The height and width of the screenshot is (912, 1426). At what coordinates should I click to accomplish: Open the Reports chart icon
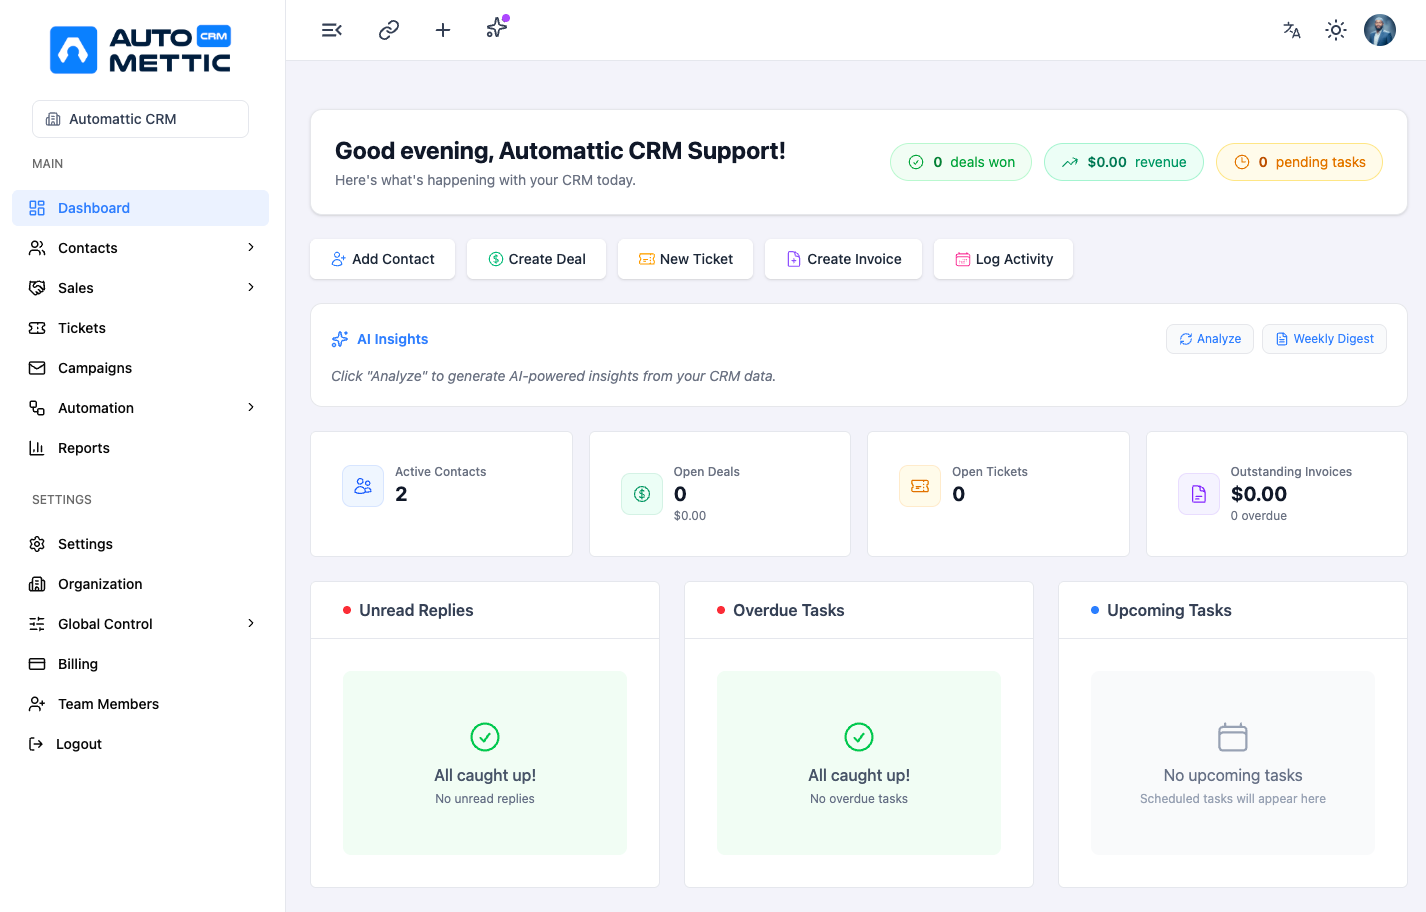pyautogui.click(x=35, y=447)
